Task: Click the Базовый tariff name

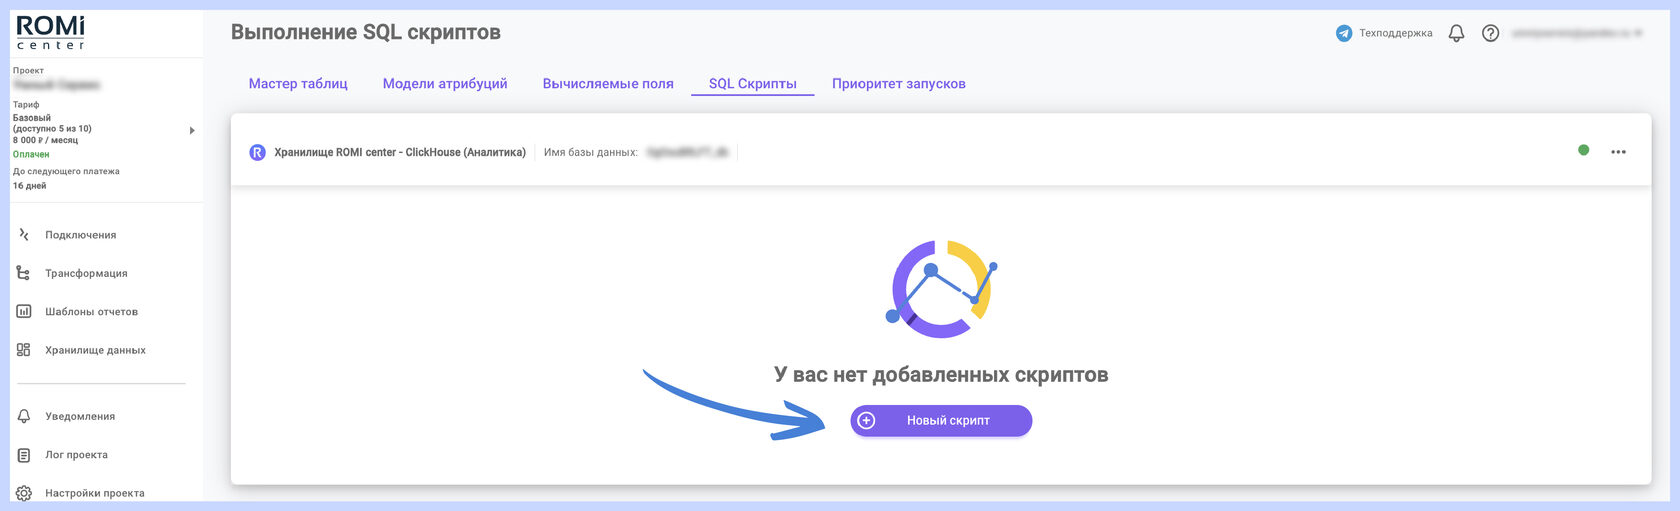Action: tap(32, 118)
